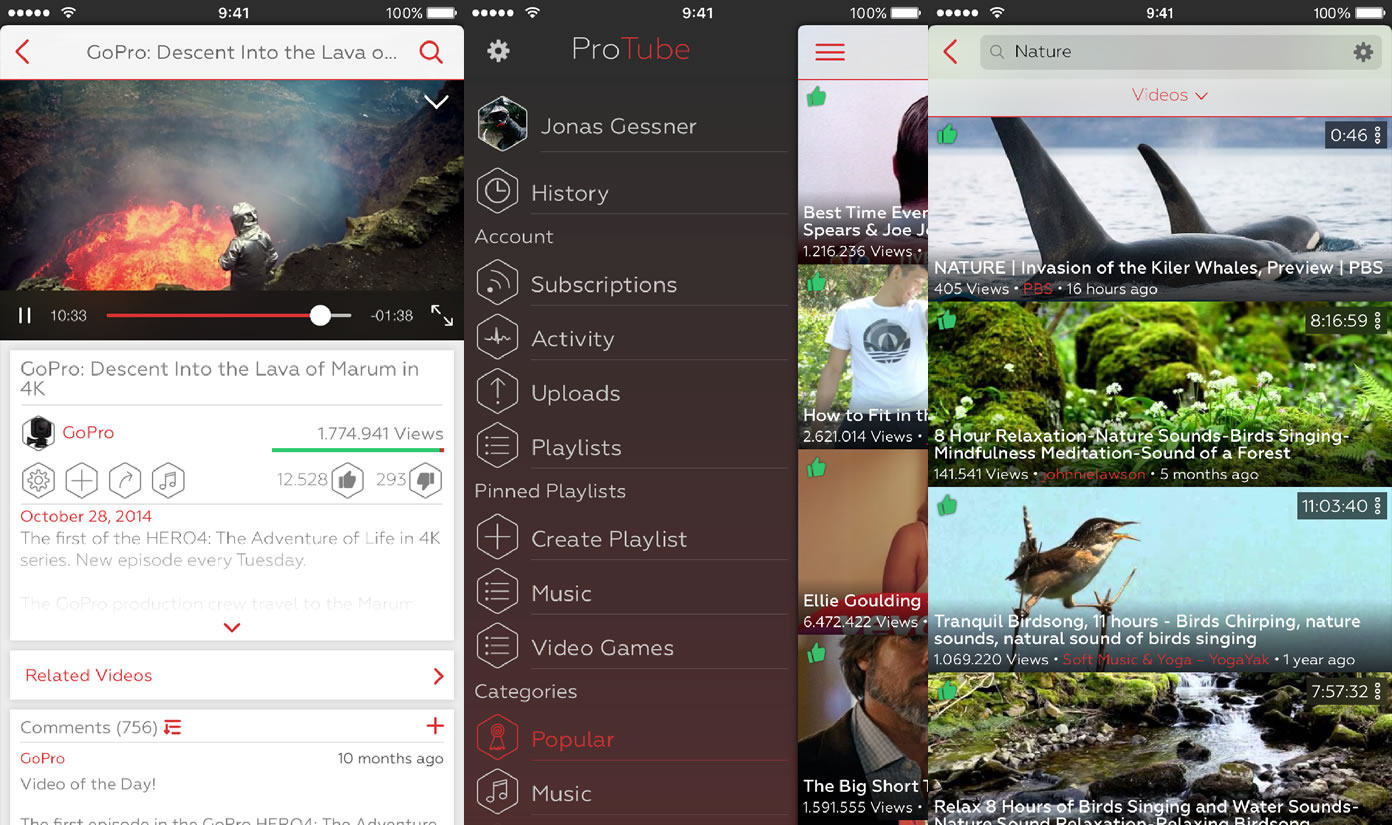Open Soft Music & Yoga channel link
The height and width of the screenshot is (825, 1392).
tap(1165, 659)
